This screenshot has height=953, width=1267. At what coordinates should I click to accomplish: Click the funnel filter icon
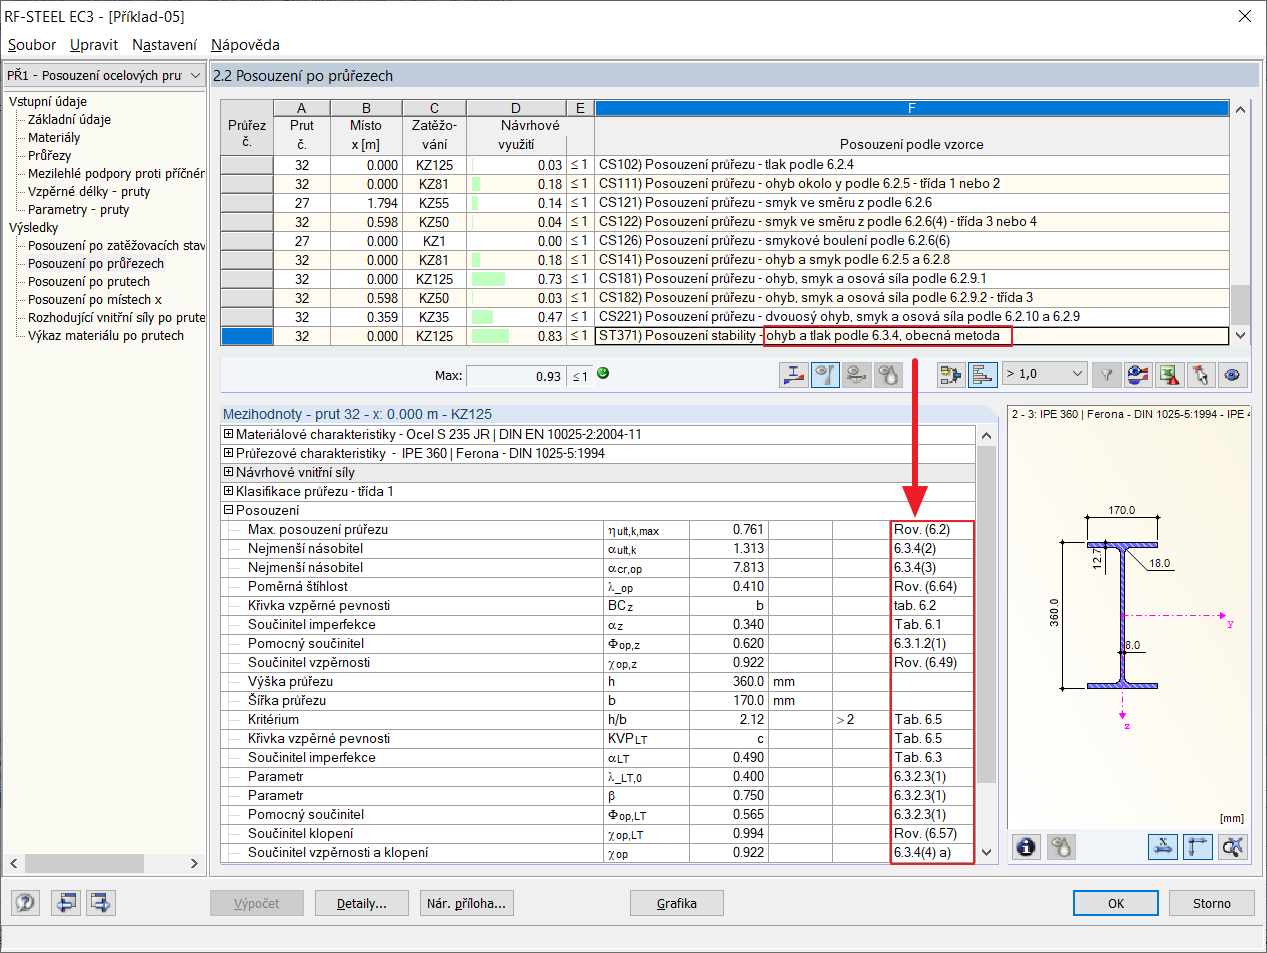point(1106,374)
